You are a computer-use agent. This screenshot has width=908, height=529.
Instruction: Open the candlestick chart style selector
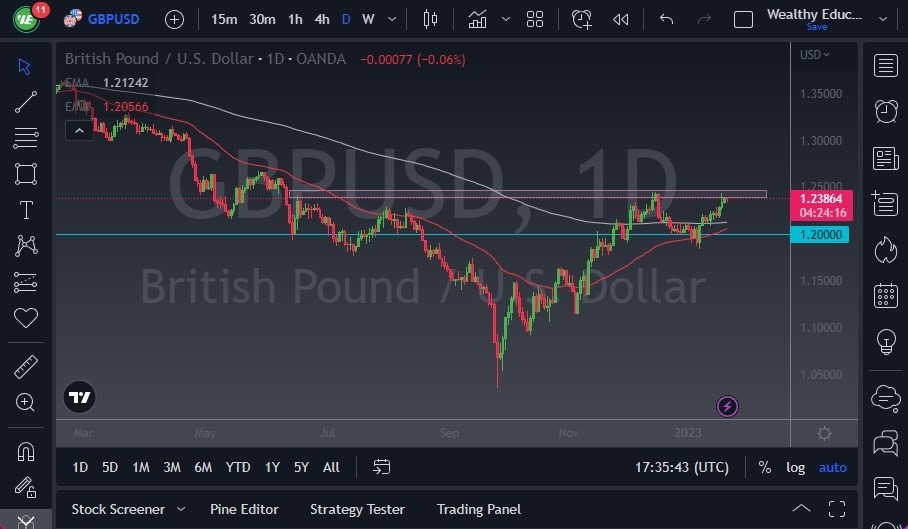click(430, 19)
